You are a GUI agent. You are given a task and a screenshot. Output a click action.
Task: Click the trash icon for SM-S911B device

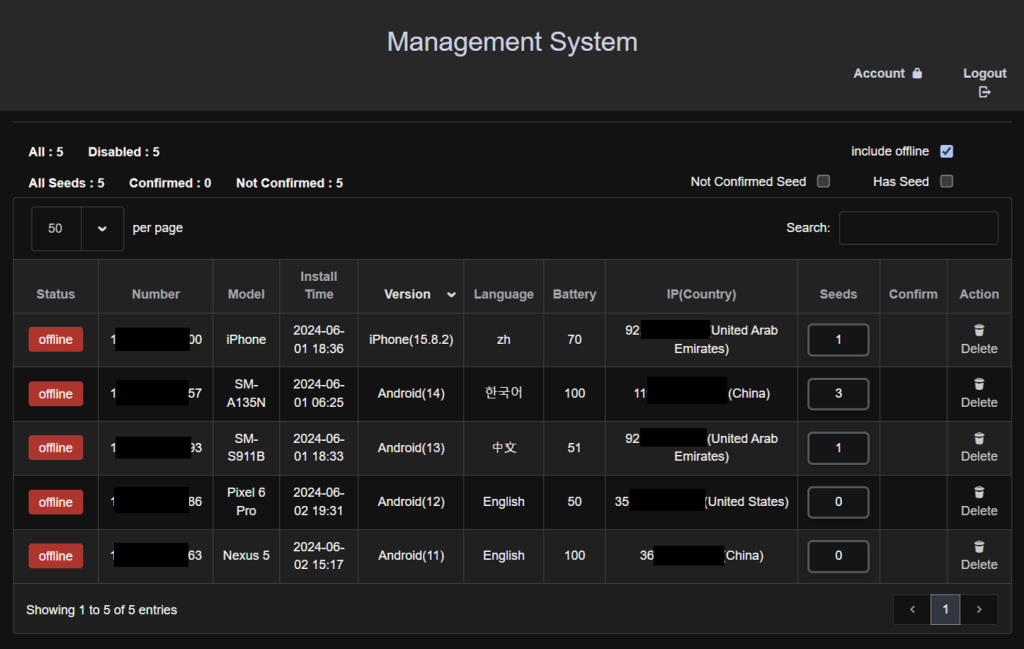coord(978,438)
